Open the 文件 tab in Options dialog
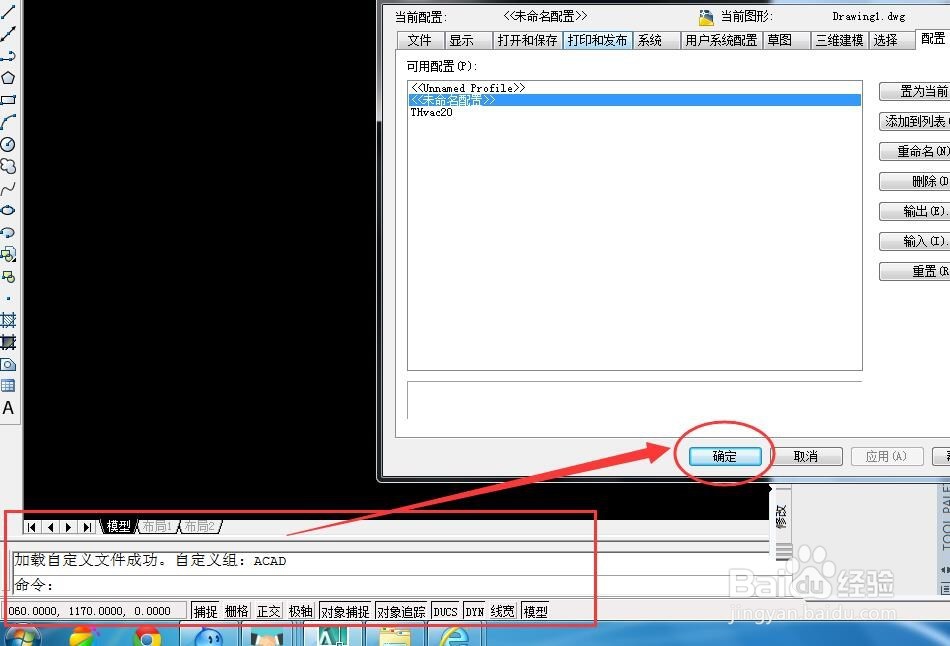The width and height of the screenshot is (950, 646). coord(420,40)
